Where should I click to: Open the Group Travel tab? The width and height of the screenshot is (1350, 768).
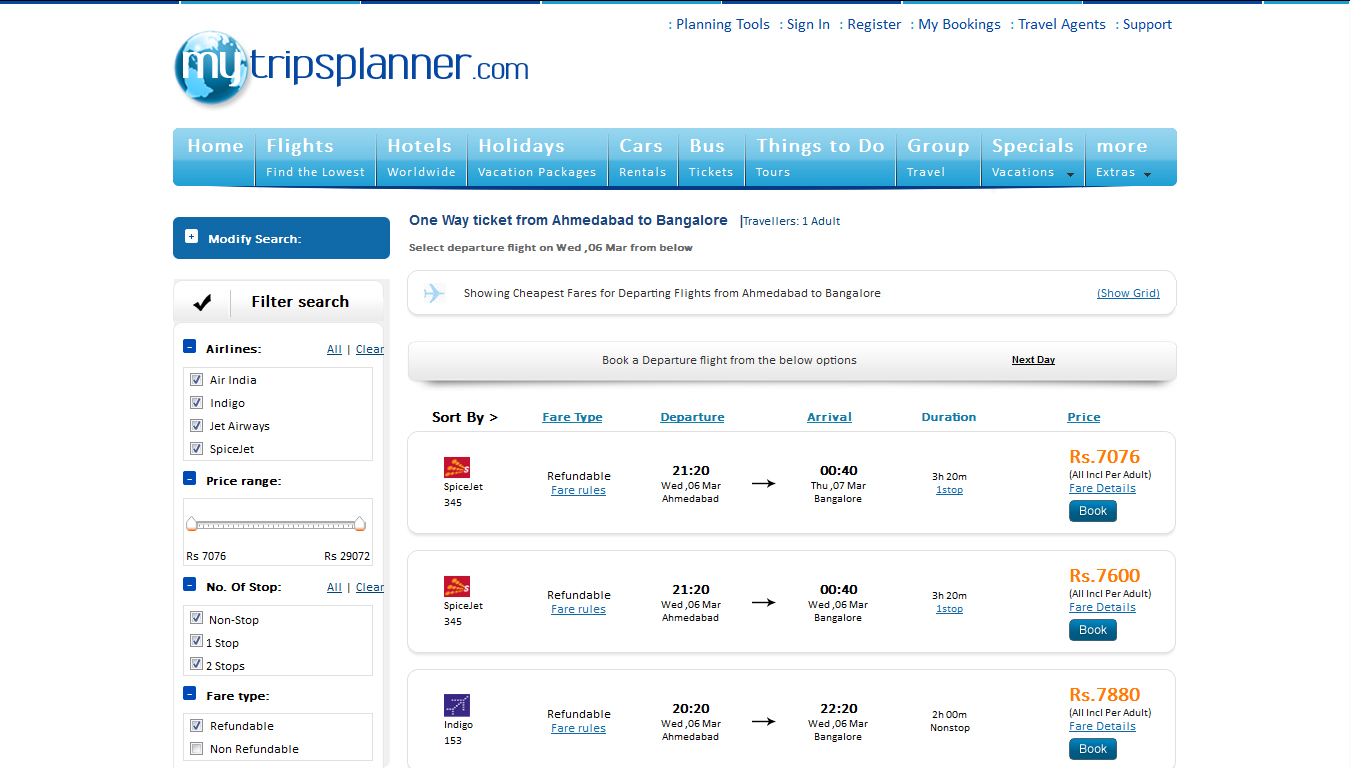coord(938,157)
